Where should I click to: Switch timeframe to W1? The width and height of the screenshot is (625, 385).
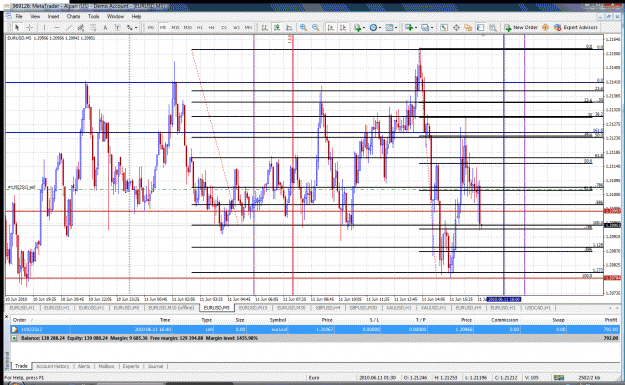pyautogui.click(x=236, y=28)
